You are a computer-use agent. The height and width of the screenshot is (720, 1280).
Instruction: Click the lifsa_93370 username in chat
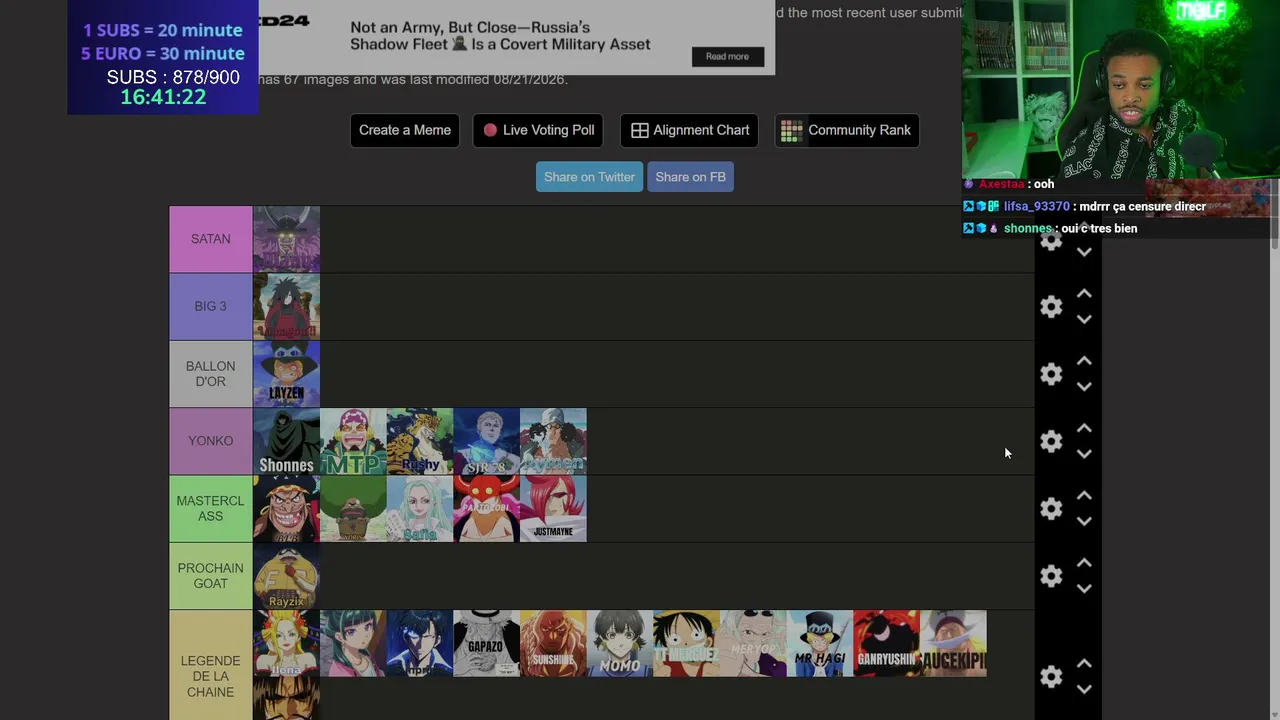1037,206
